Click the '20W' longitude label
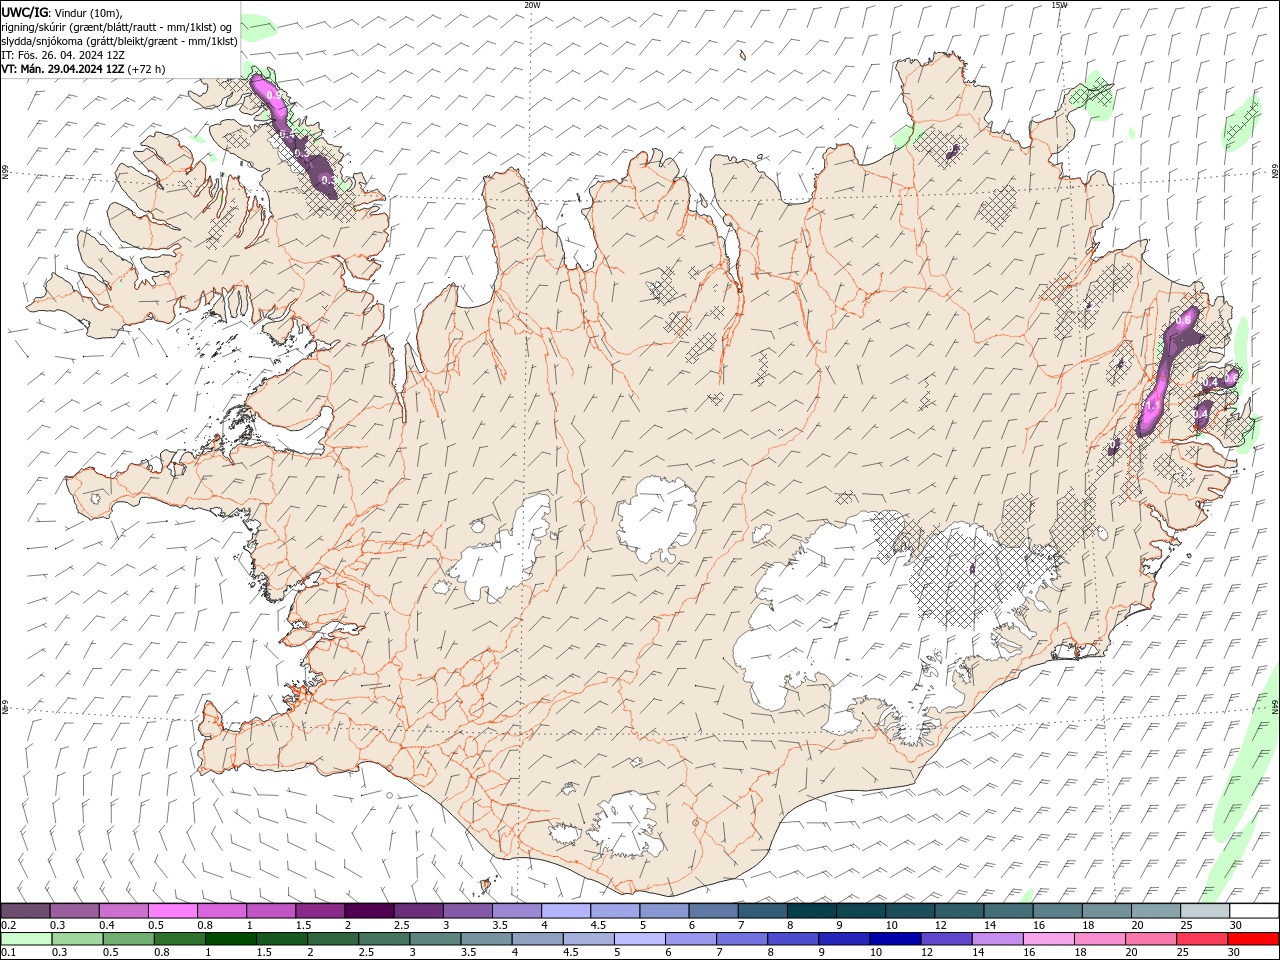 (531, 5)
